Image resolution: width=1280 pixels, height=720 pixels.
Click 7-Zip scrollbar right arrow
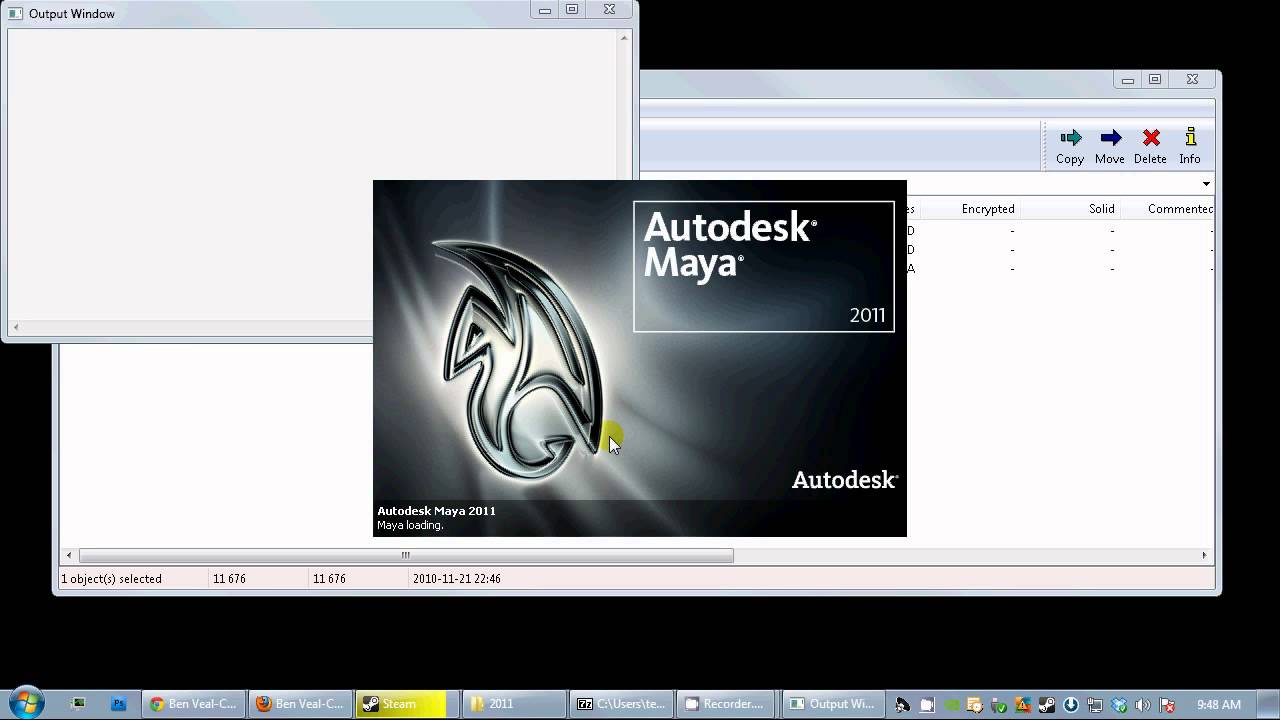1204,555
